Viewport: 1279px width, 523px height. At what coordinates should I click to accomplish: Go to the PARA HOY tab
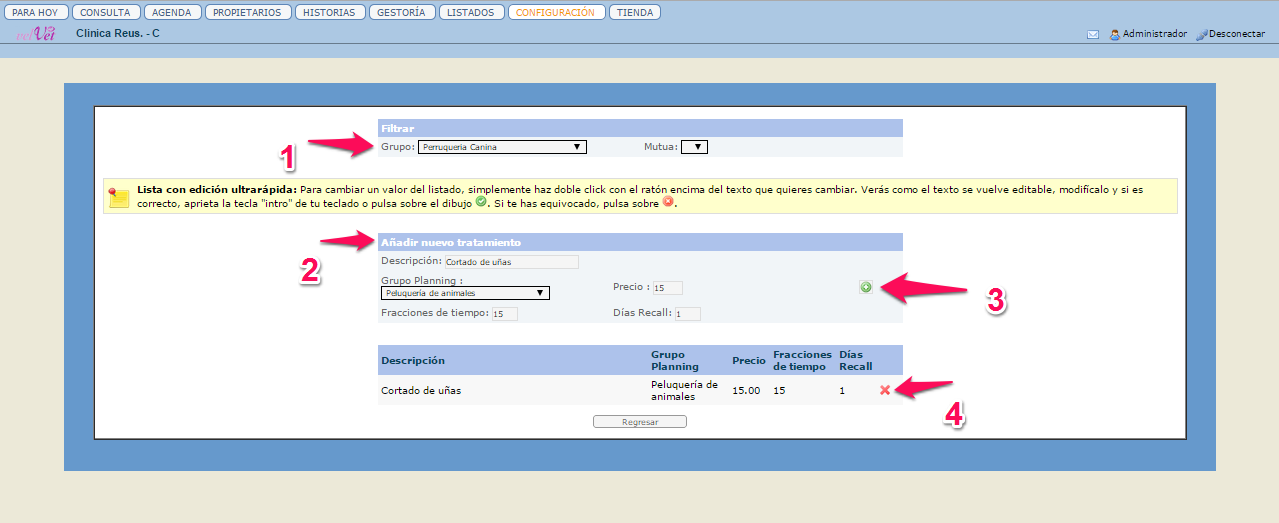pyautogui.click(x=35, y=13)
